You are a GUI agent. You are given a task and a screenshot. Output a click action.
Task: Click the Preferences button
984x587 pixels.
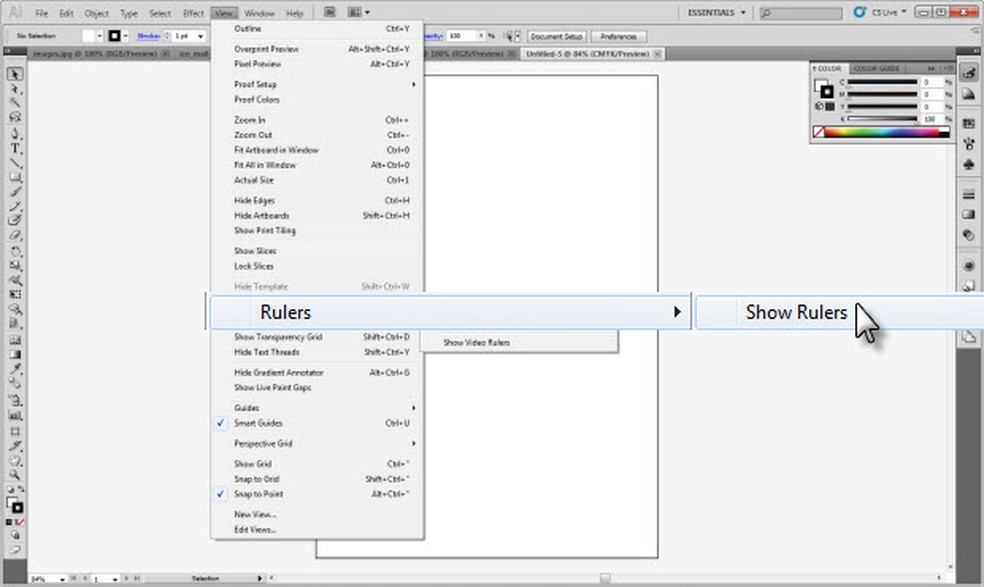point(619,36)
